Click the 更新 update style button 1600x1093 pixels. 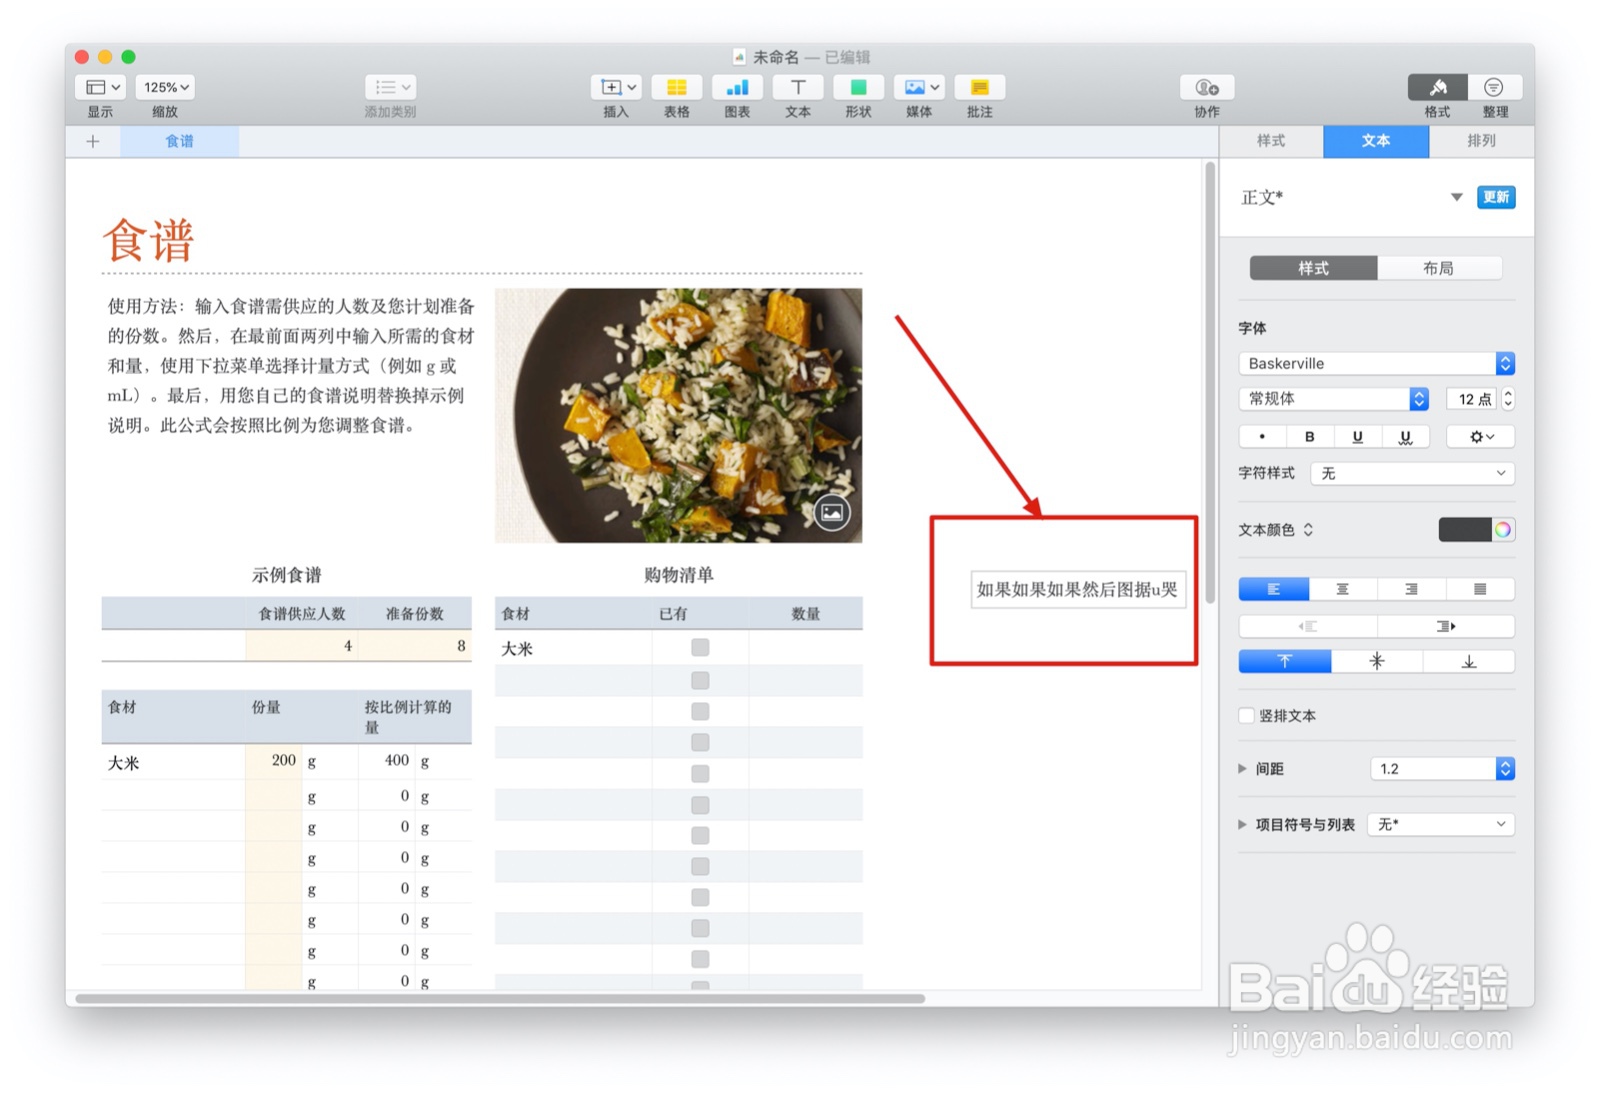[1495, 197]
